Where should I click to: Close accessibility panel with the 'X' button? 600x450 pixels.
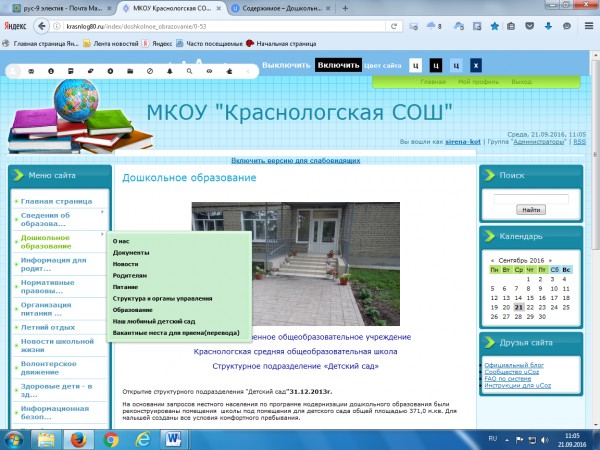tap(476, 65)
